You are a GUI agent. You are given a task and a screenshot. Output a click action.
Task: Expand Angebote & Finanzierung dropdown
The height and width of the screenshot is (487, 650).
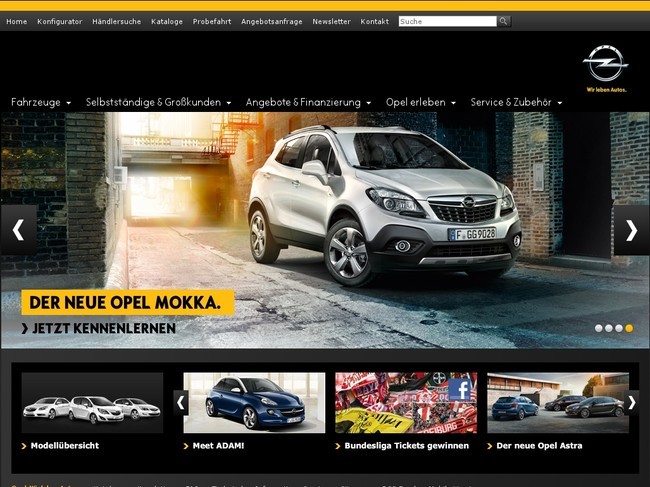[x=308, y=102]
